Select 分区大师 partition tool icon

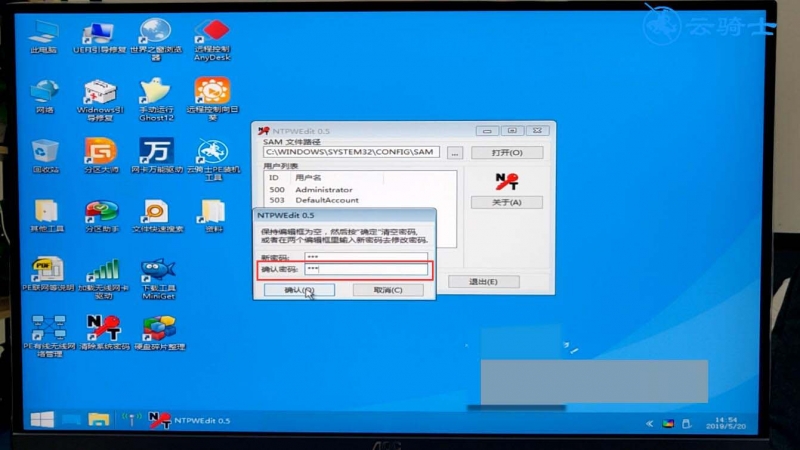click(101, 155)
